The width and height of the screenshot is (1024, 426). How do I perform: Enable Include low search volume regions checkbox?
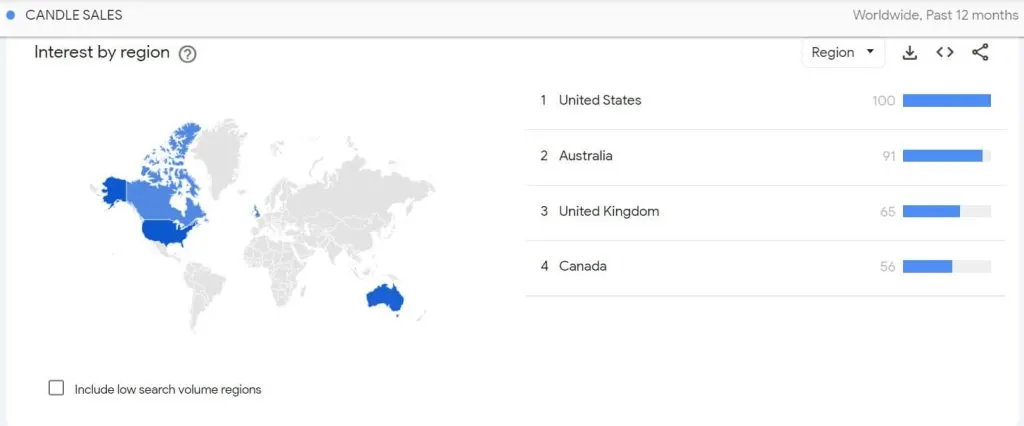[57, 388]
